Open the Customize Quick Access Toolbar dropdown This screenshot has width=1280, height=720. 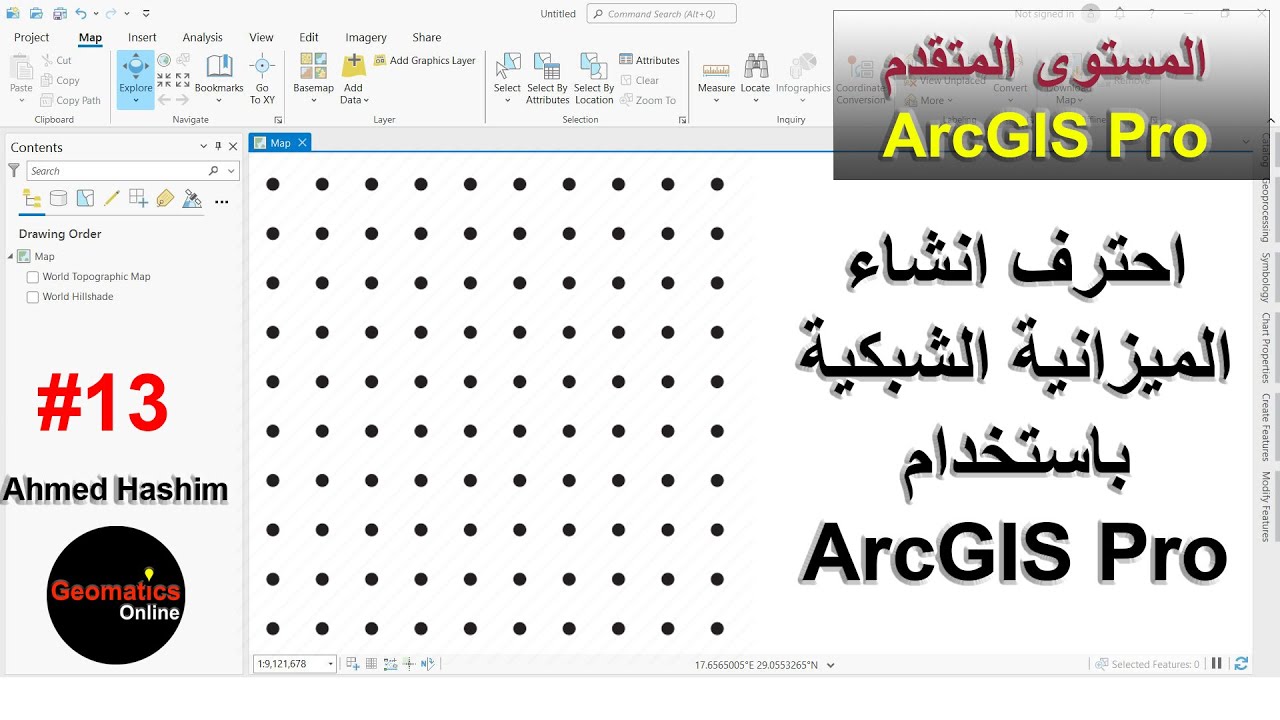146,14
